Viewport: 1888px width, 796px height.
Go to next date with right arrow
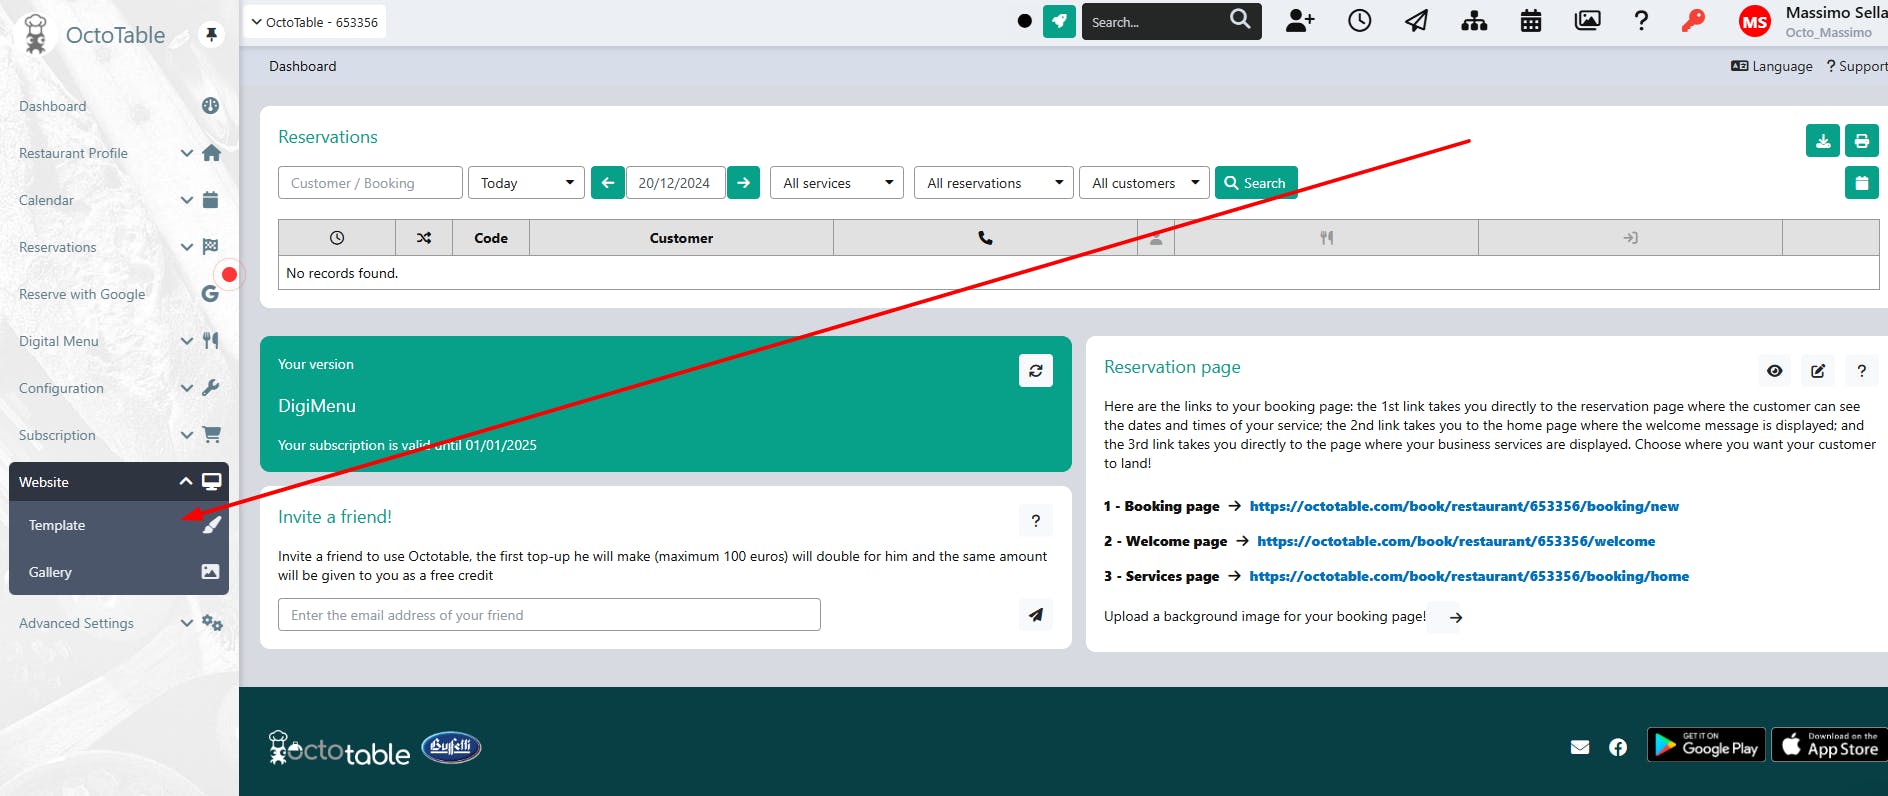743,183
